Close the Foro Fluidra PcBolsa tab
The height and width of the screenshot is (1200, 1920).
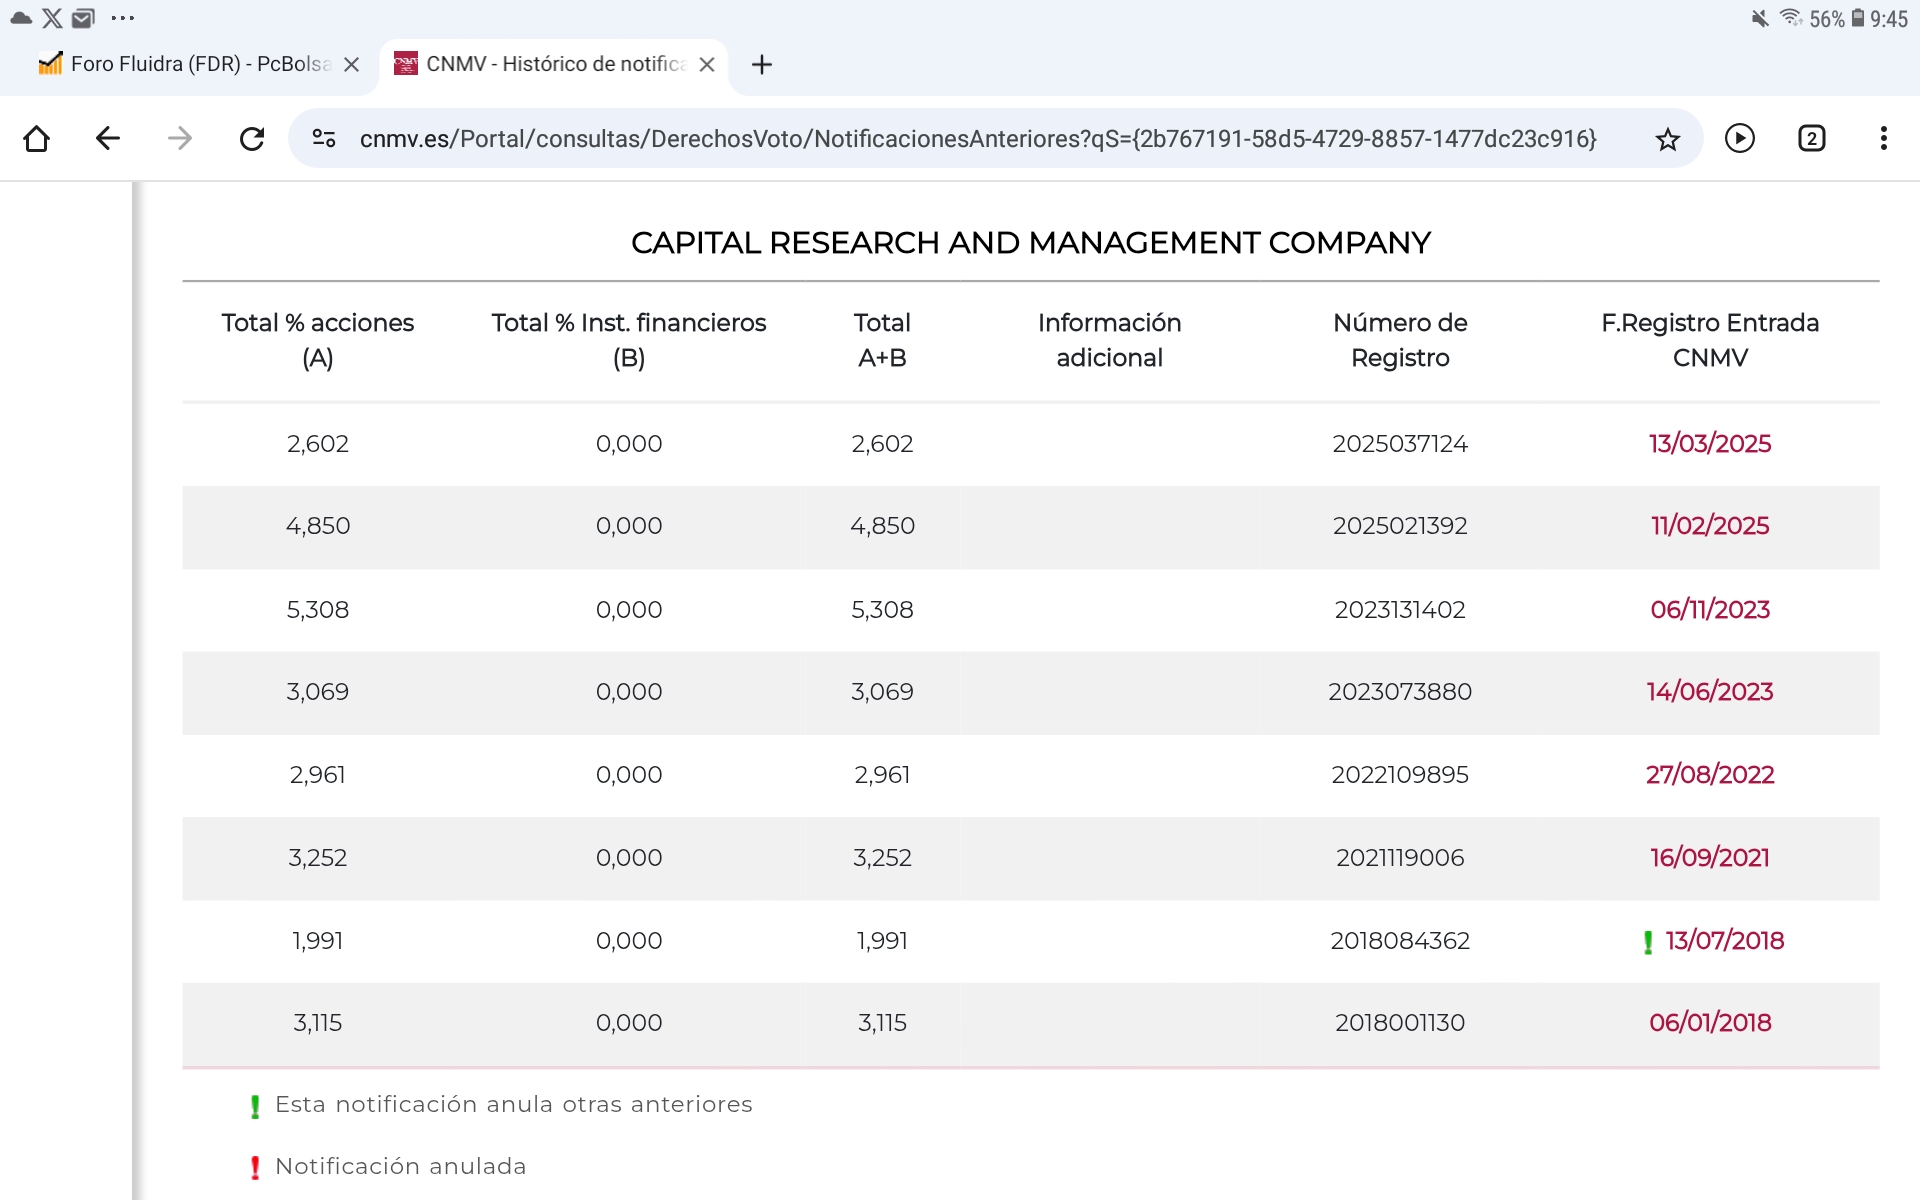click(351, 64)
